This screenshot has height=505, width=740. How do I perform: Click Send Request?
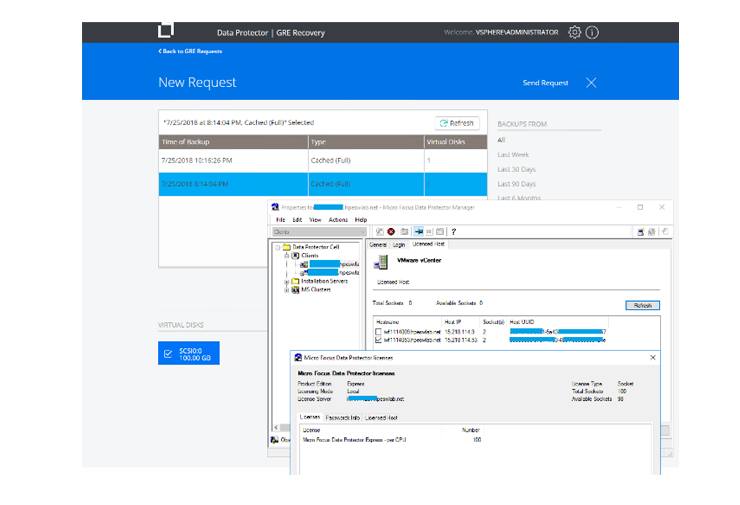(545, 83)
